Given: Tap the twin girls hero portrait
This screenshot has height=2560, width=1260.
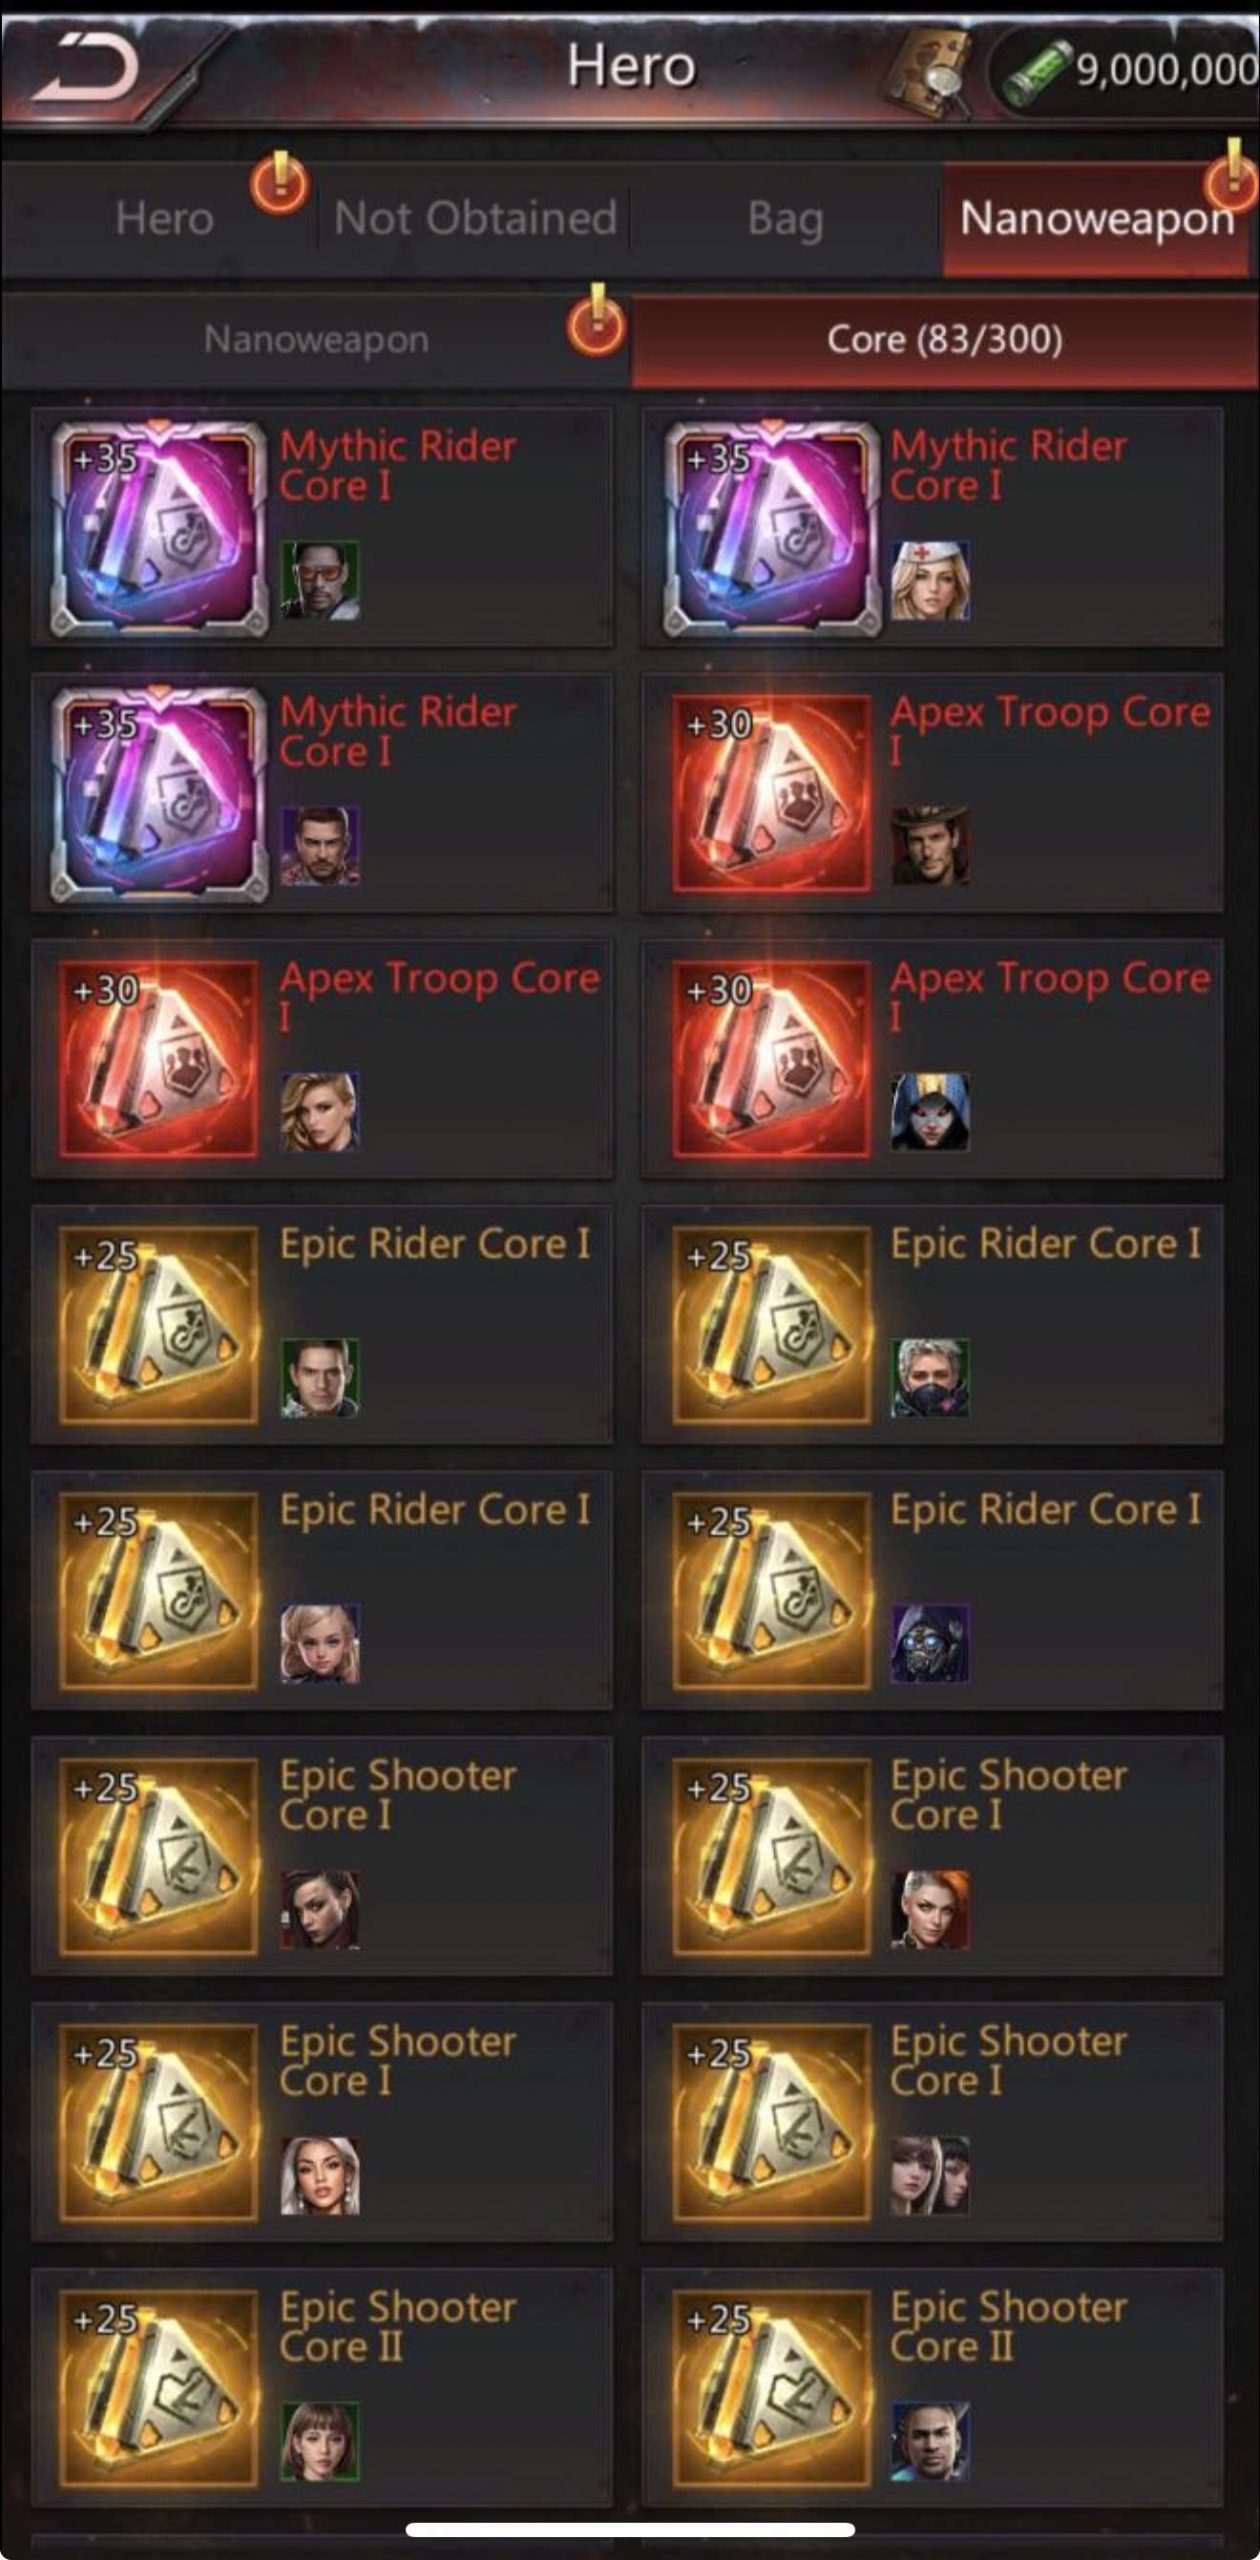Looking at the screenshot, I should [x=930, y=2177].
